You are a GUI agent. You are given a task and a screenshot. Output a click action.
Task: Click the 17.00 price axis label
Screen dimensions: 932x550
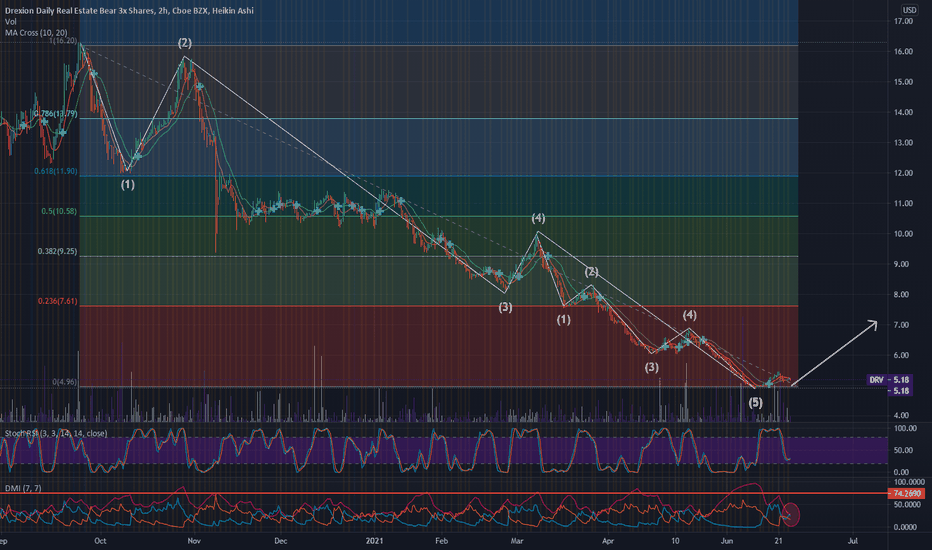903,21
